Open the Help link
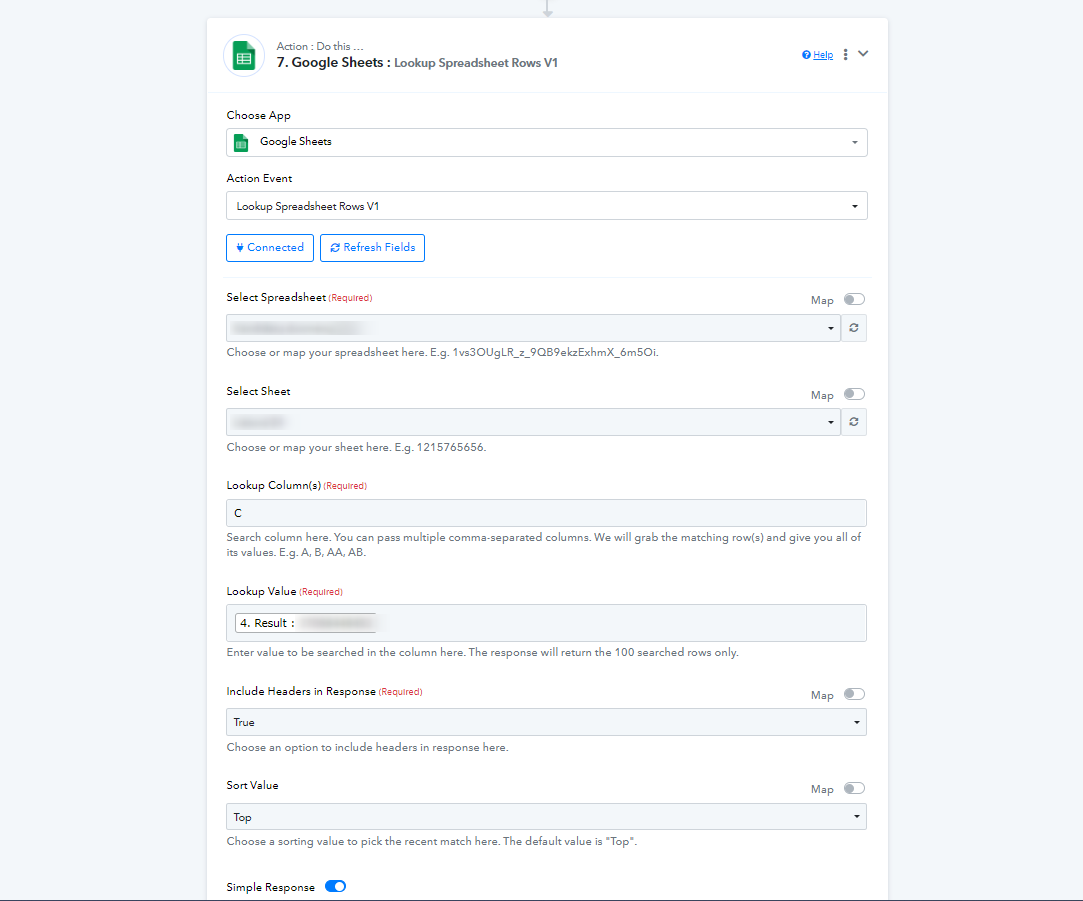Viewport: 1083px width, 901px height. point(823,55)
